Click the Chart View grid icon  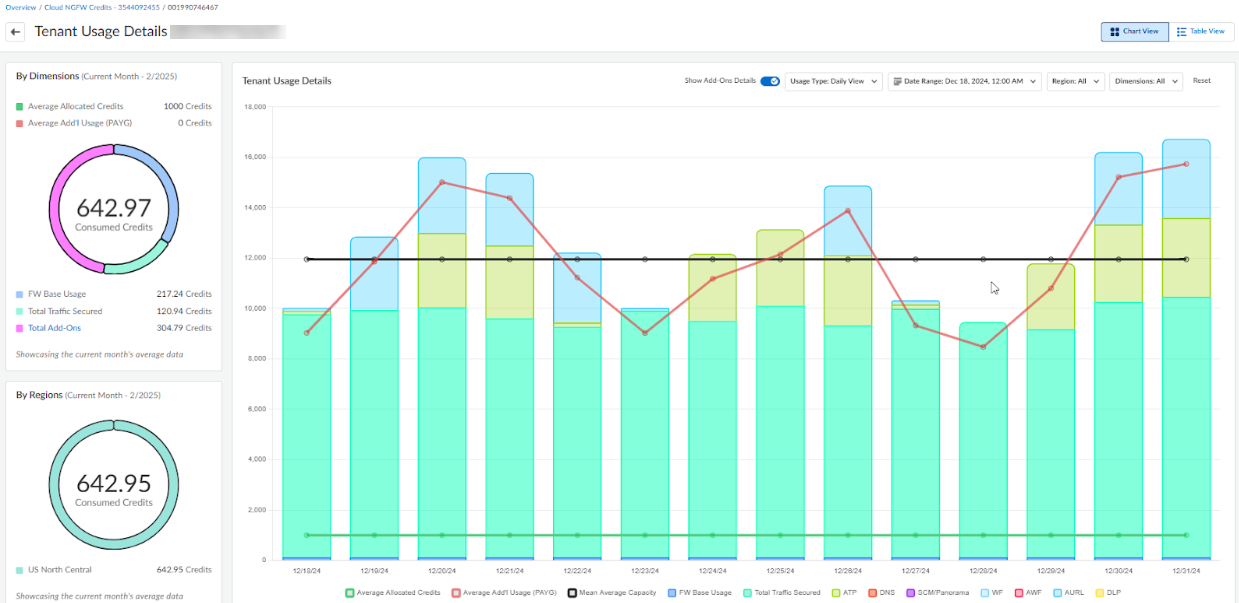point(1114,32)
